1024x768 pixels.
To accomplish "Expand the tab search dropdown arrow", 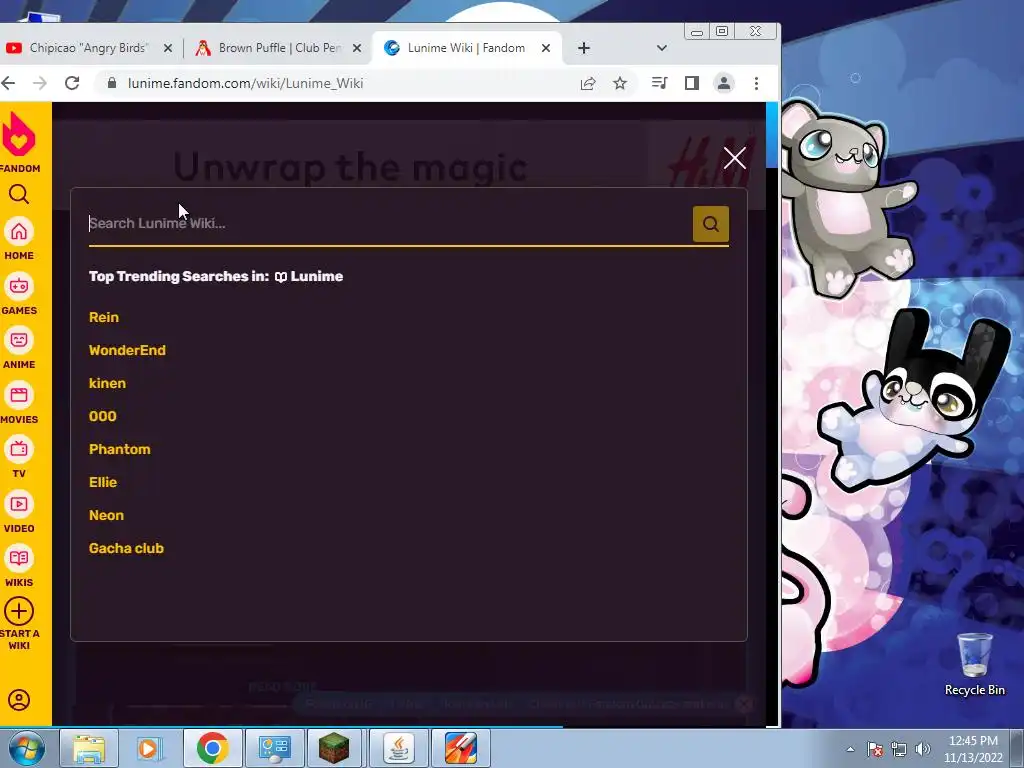I will pos(662,48).
